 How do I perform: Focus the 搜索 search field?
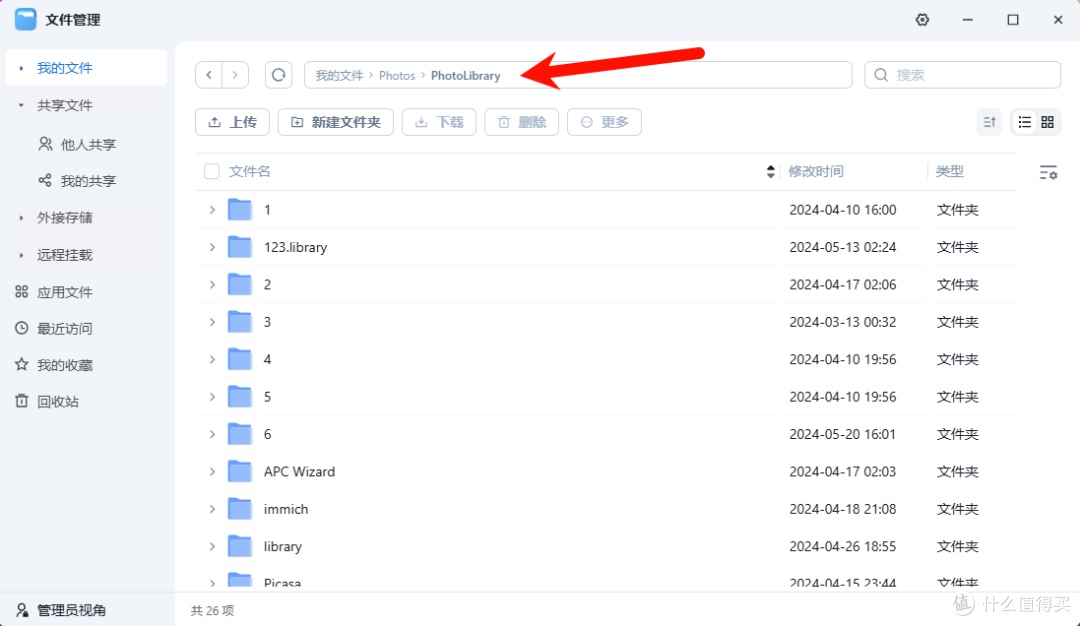coord(962,75)
